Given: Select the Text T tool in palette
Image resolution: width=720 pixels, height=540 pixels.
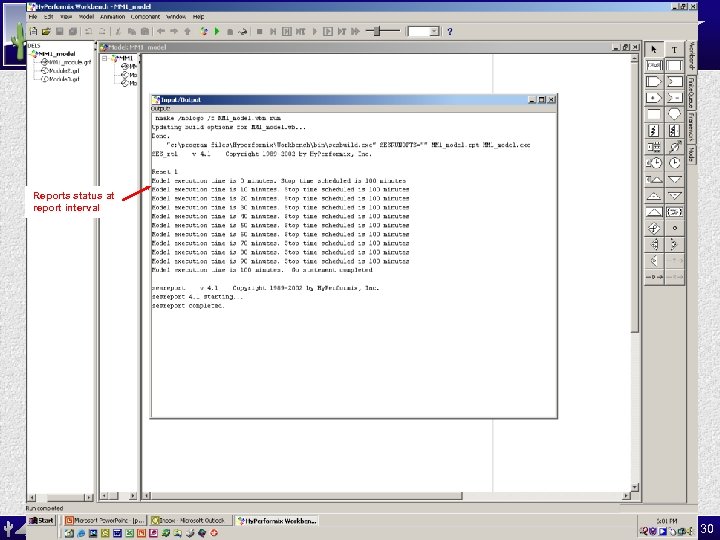Looking at the screenshot, I should (674, 50).
